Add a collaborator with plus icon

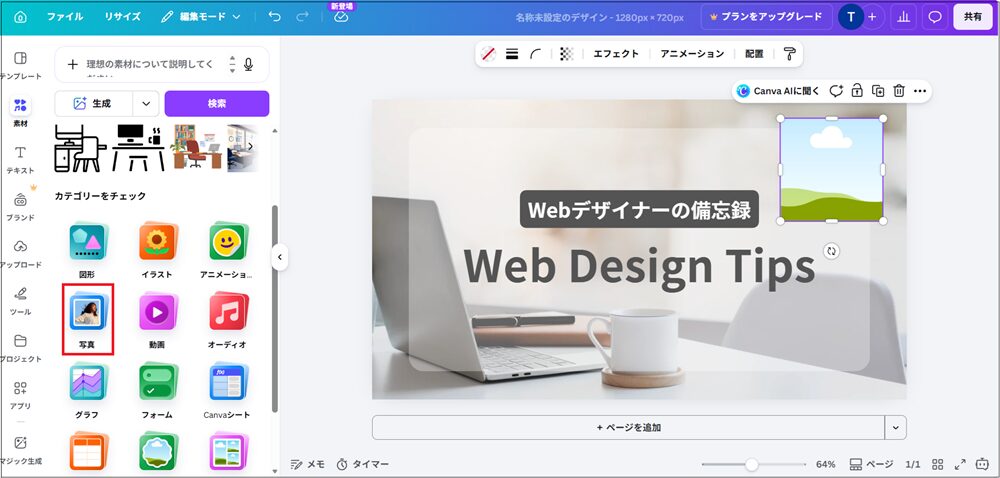872,17
